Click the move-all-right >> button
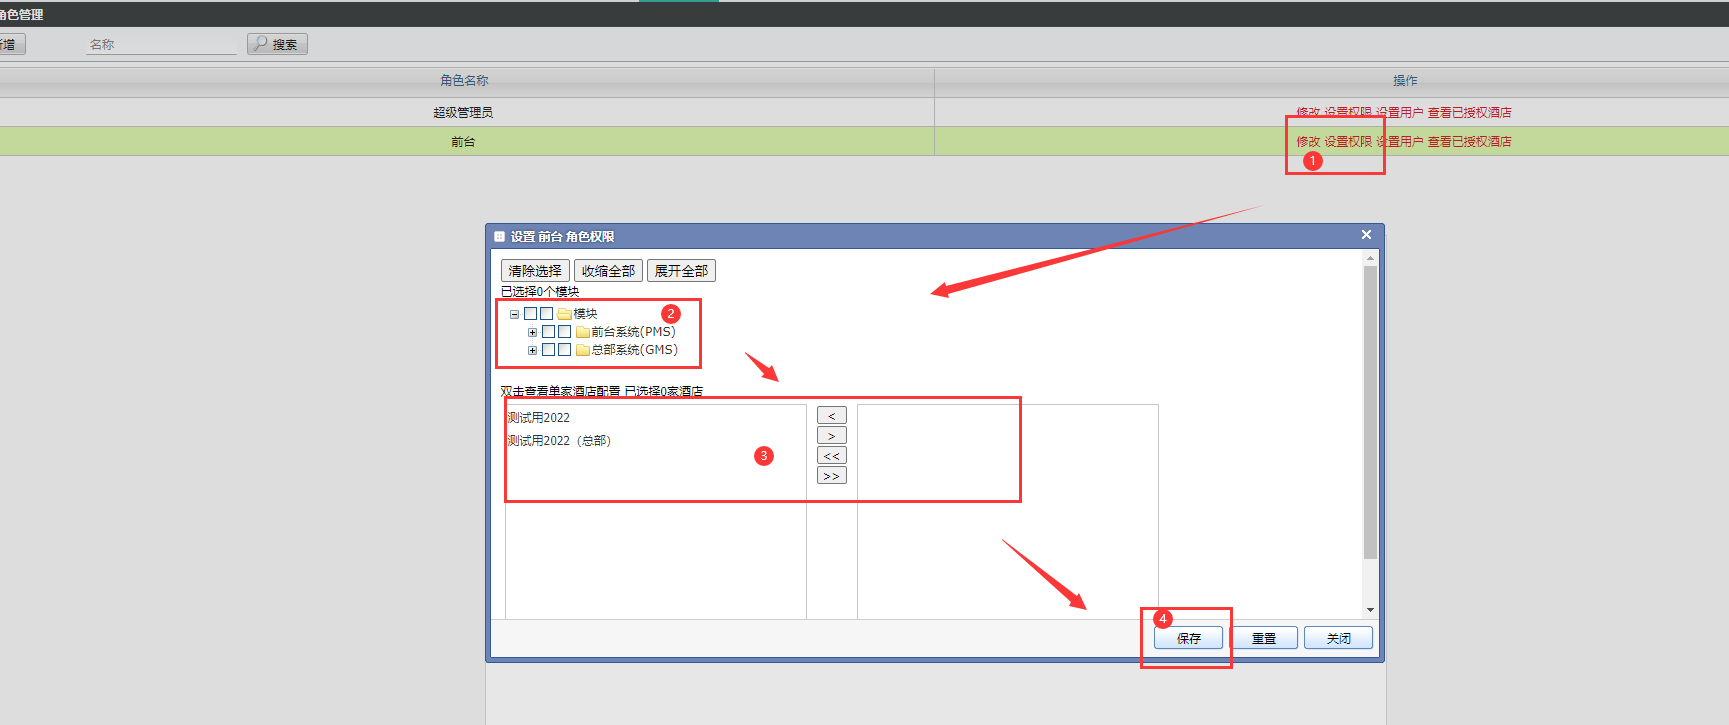This screenshot has height=725, width=1729. pyautogui.click(x=832, y=475)
